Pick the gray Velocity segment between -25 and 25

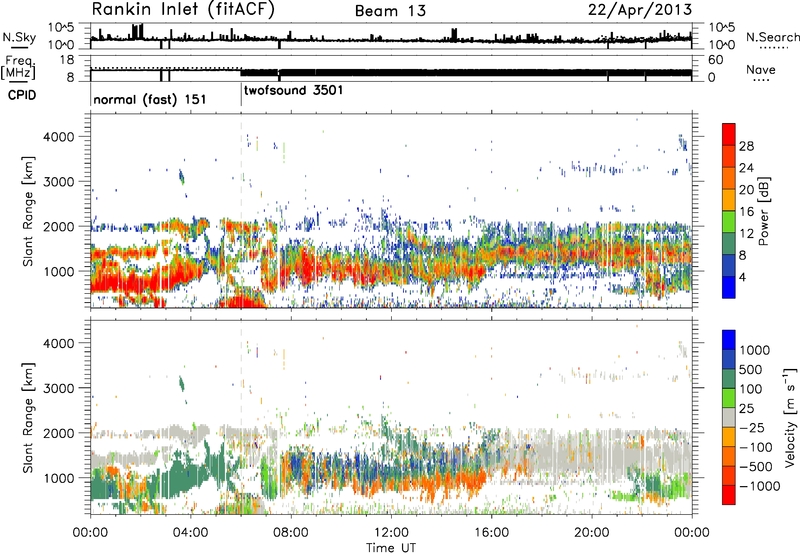click(x=729, y=417)
